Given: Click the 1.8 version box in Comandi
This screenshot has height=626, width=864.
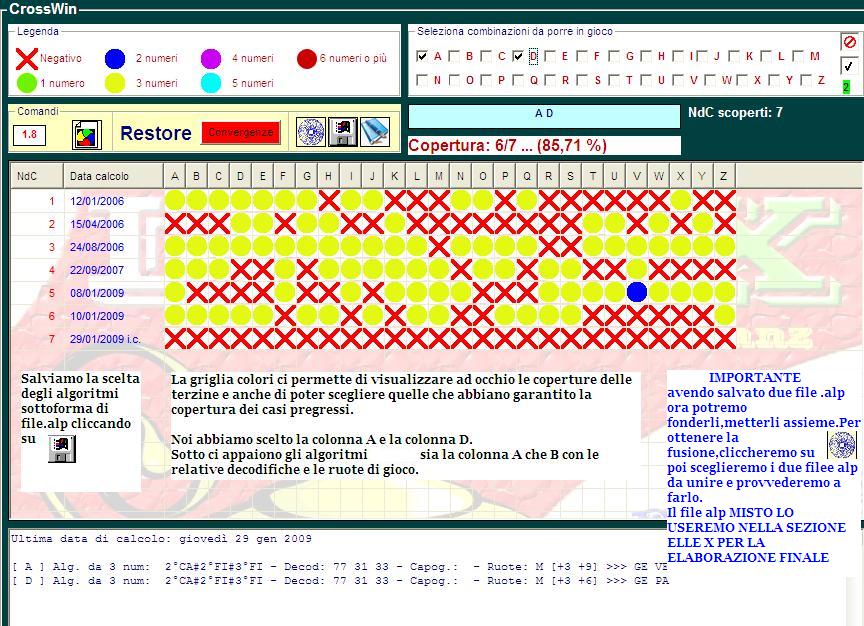Looking at the screenshot, I should pyautogui.click(x=29, y=134).
